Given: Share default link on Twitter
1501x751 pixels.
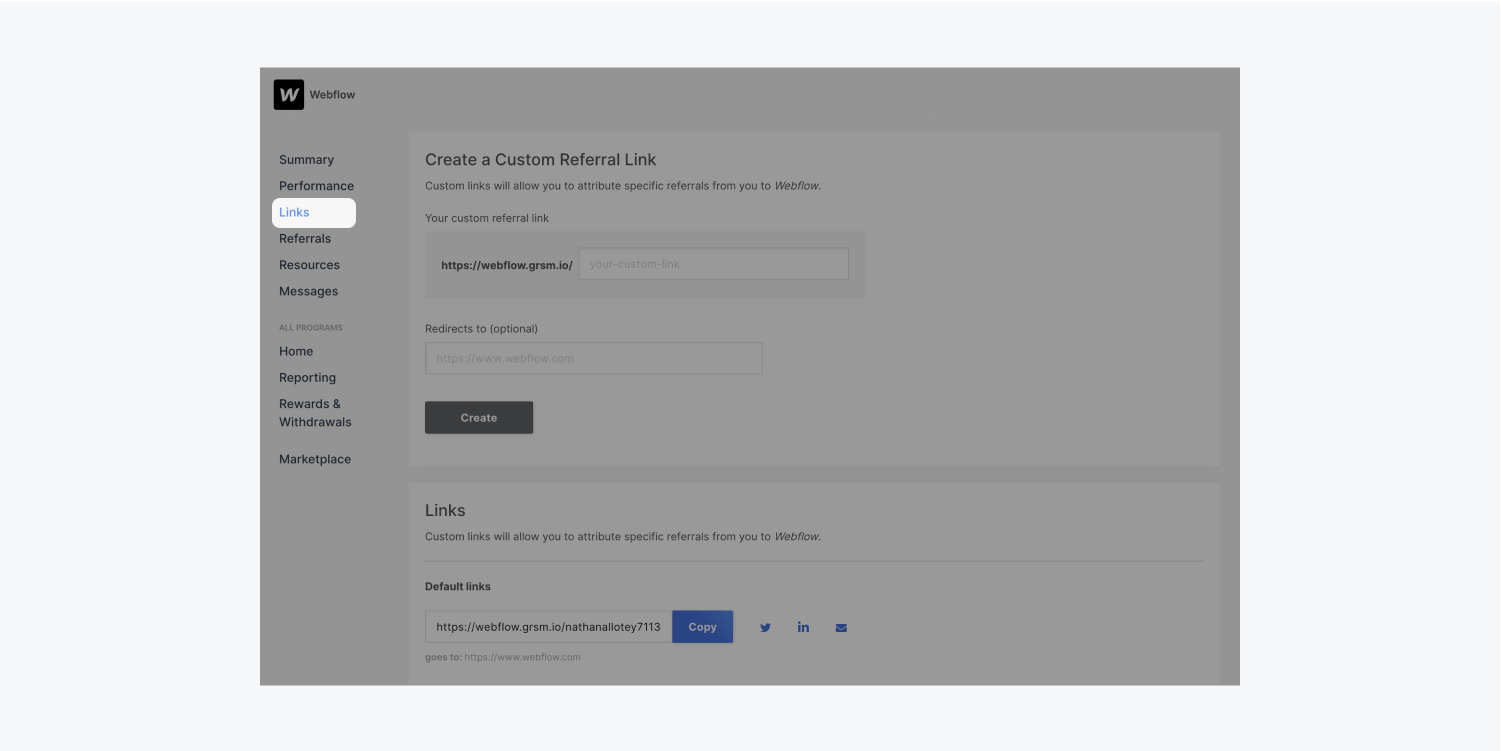Looking at the screenshot, I should [x=765, y=628].
